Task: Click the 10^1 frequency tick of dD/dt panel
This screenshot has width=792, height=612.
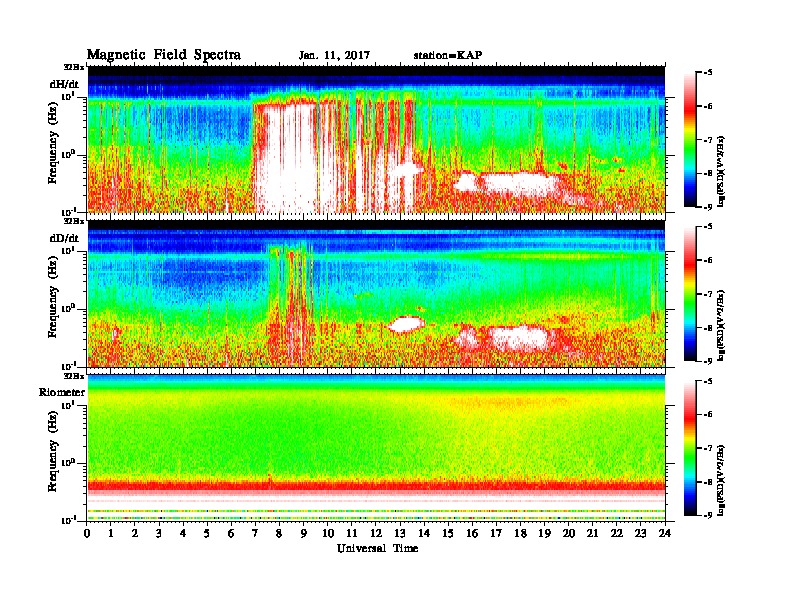Action: (68, 250)
